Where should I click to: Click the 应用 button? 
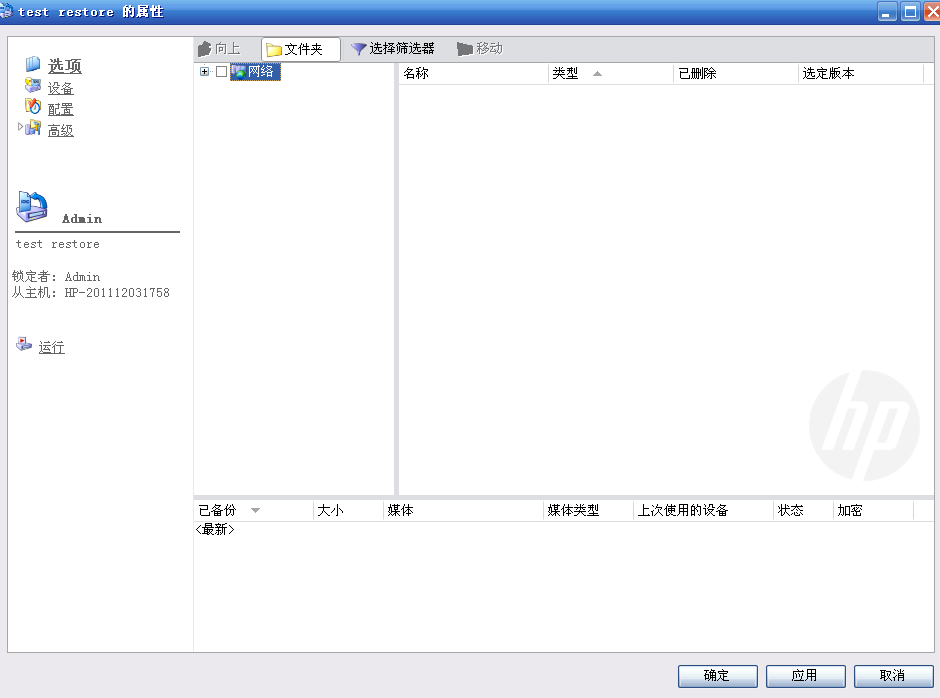[x=806, y=676]
